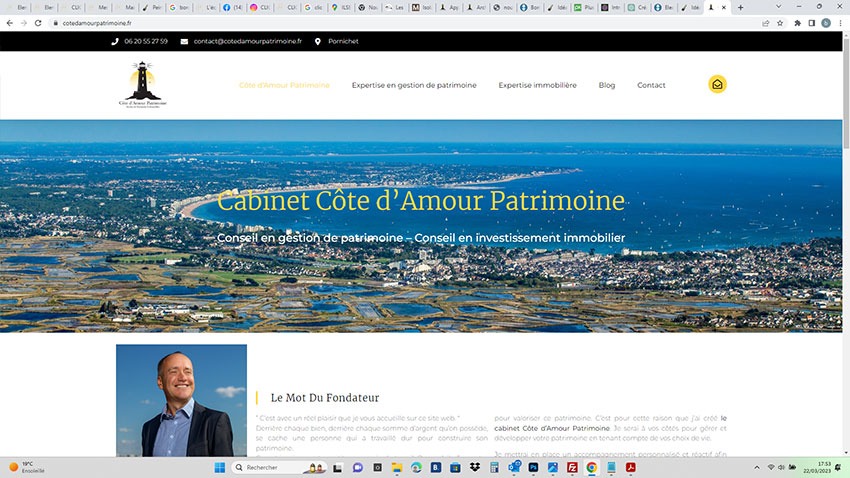
Task: Open FileZilla from the taskbar
Action: [x=572, y=468]
